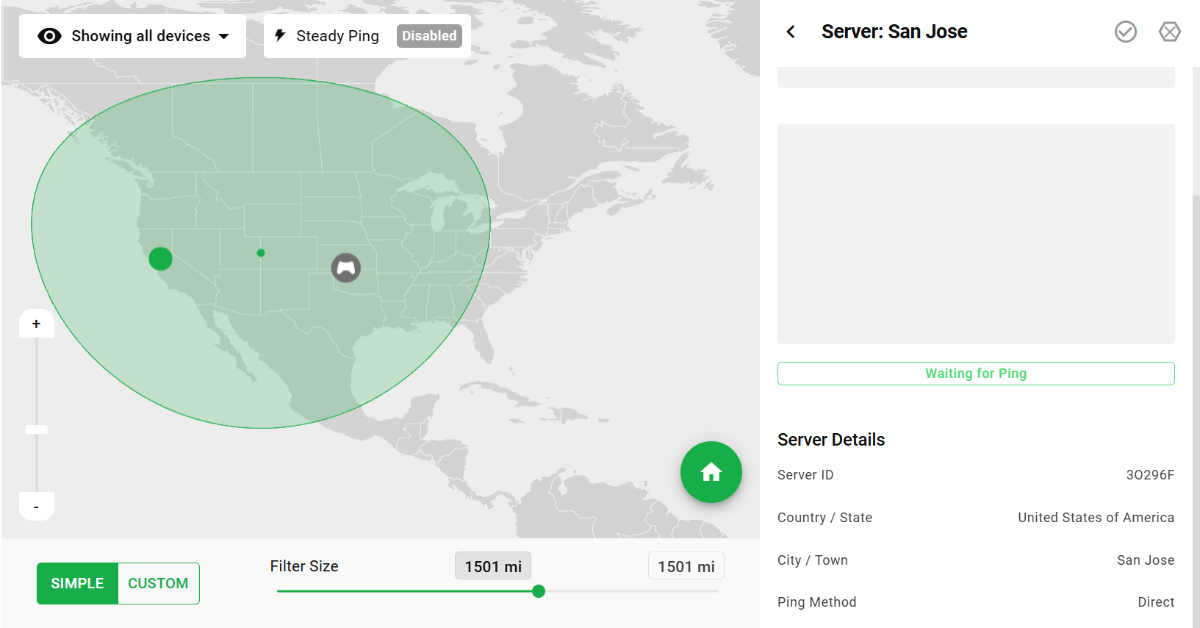Click the small green server dot on the map
The height and width of the screenshot is (628, 1200).
pyautogui.click(x=261, y=253)
